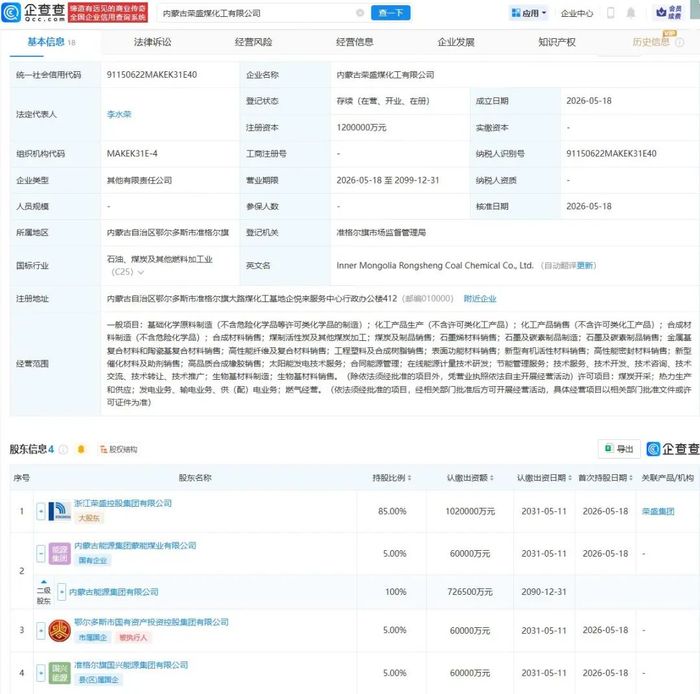Open 荣盛集团 related product link
This screenshot has height=694, width=700.
pos(658,511)
